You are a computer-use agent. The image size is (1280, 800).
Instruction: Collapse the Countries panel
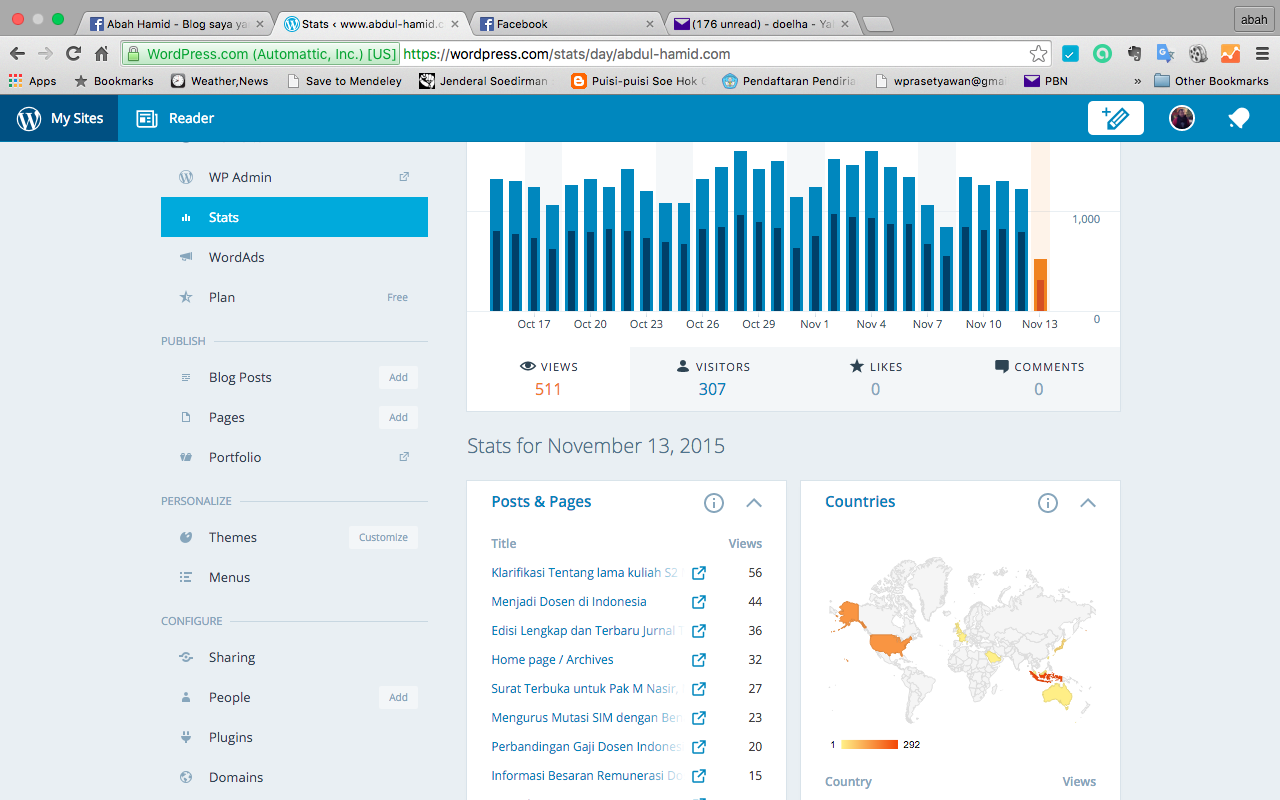pos(1088,503)
